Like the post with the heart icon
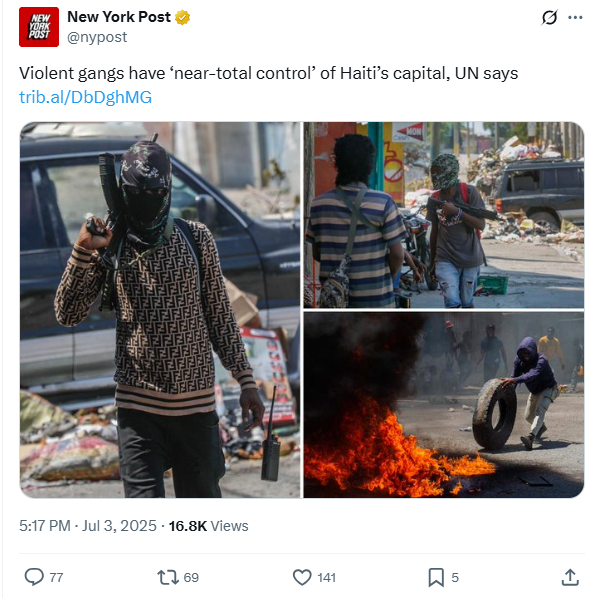599x598 pixels. pos(302,577)
